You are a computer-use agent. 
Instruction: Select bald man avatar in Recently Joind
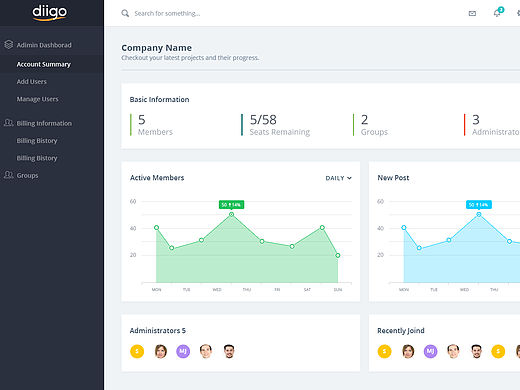[x=453, y=351]
